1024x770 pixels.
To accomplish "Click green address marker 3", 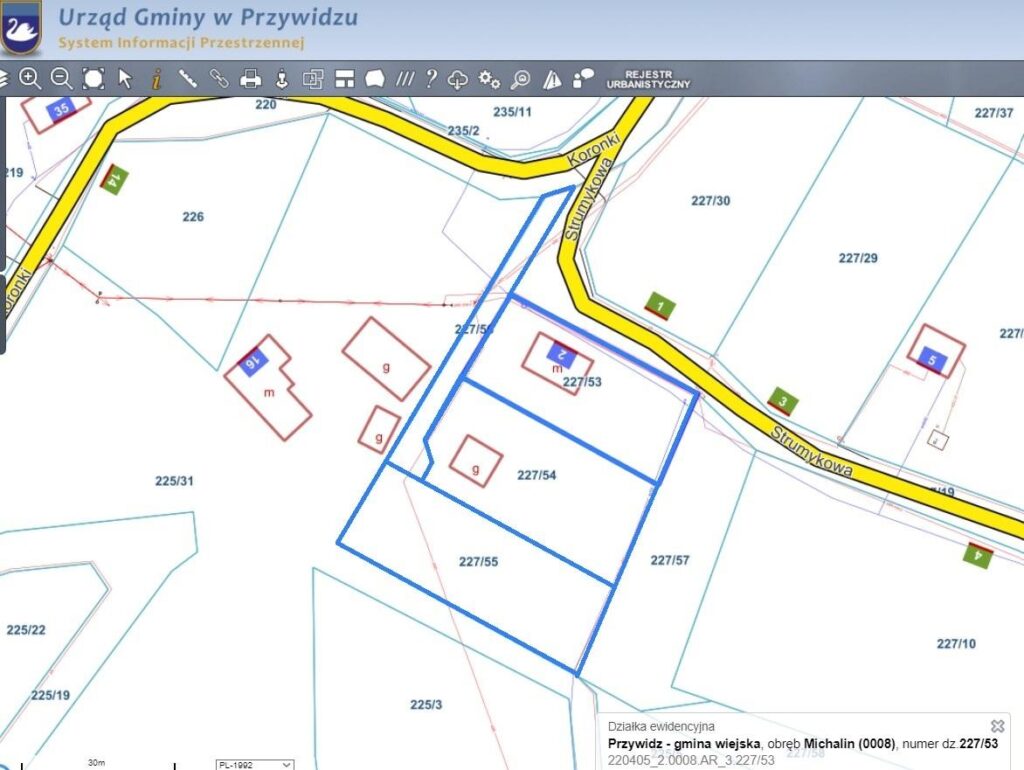I will [782, 401].
